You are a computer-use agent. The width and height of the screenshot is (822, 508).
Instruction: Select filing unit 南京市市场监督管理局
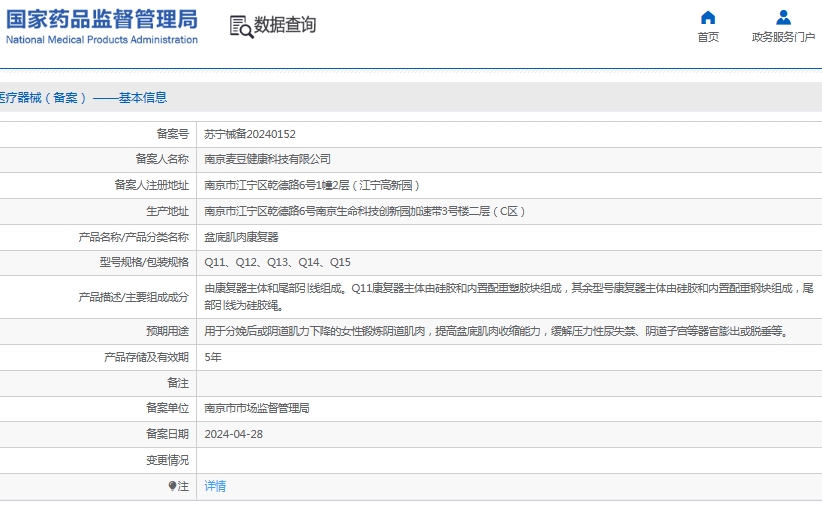click(x=256, y=408)
